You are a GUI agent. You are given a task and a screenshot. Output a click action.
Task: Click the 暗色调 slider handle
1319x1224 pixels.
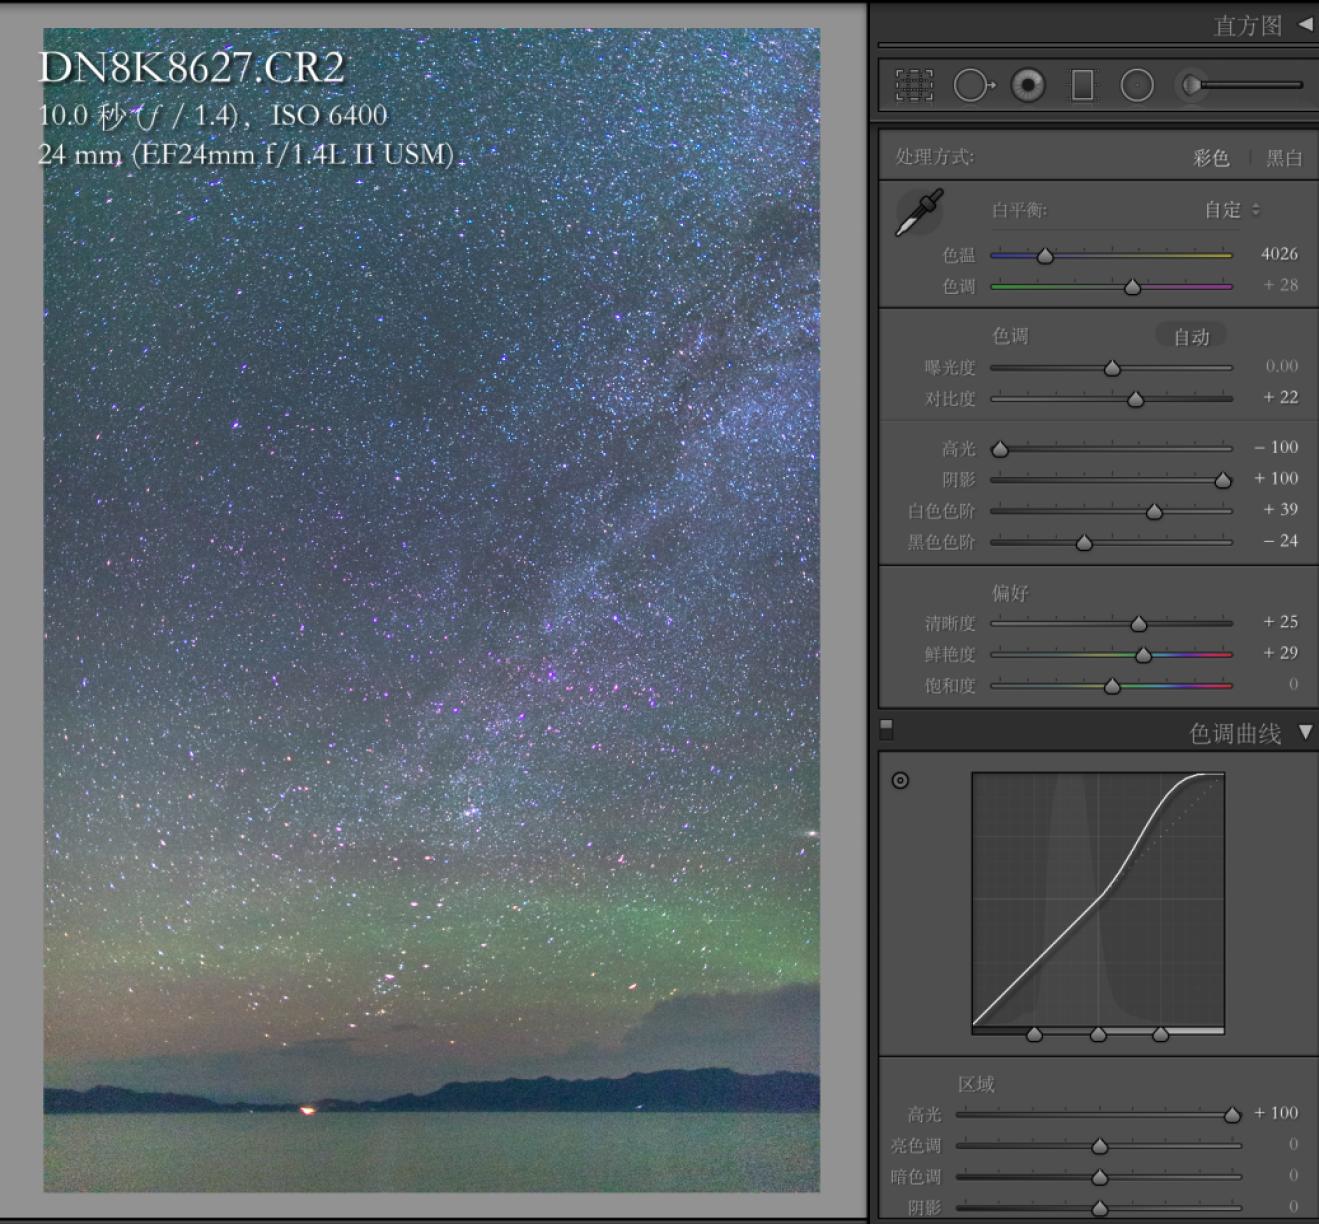1099,1177
